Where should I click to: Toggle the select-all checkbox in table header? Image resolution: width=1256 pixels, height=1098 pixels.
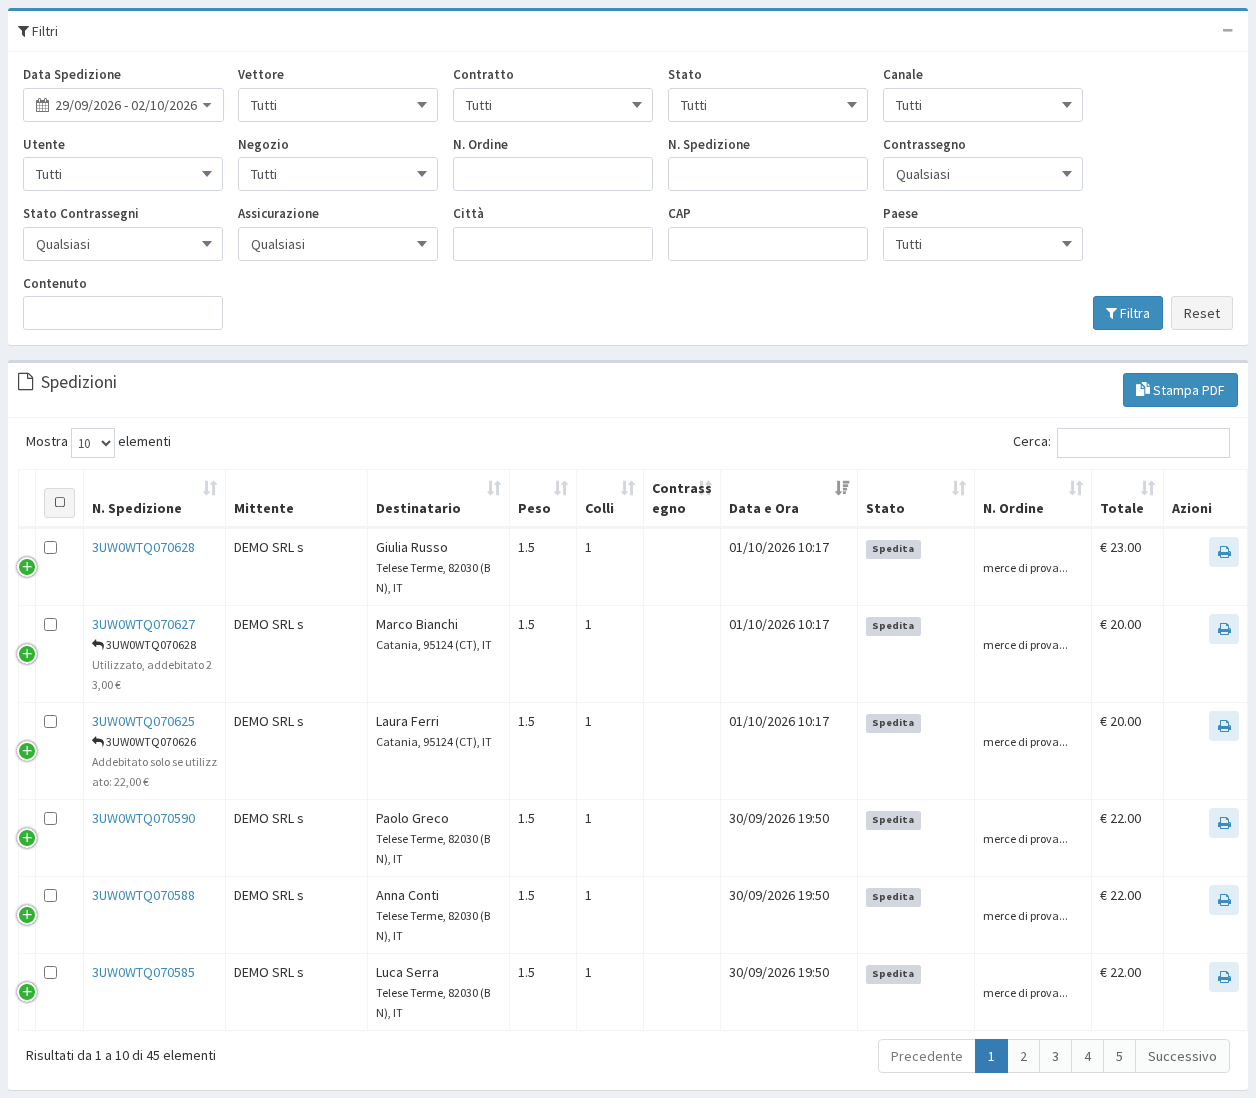coord(60,502)
